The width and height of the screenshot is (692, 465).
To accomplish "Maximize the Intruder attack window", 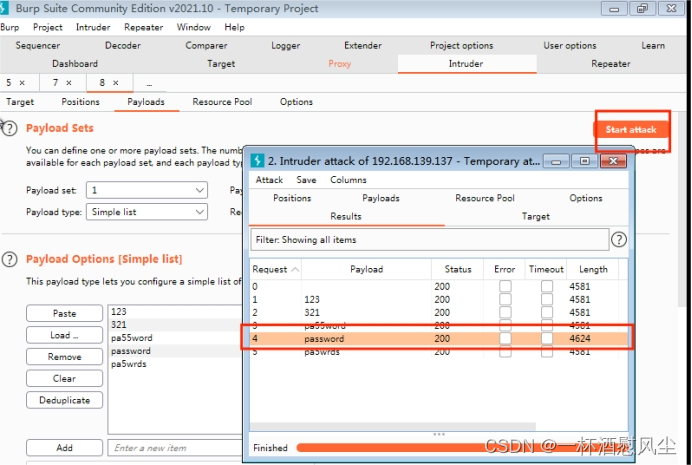I will [585, 161].
